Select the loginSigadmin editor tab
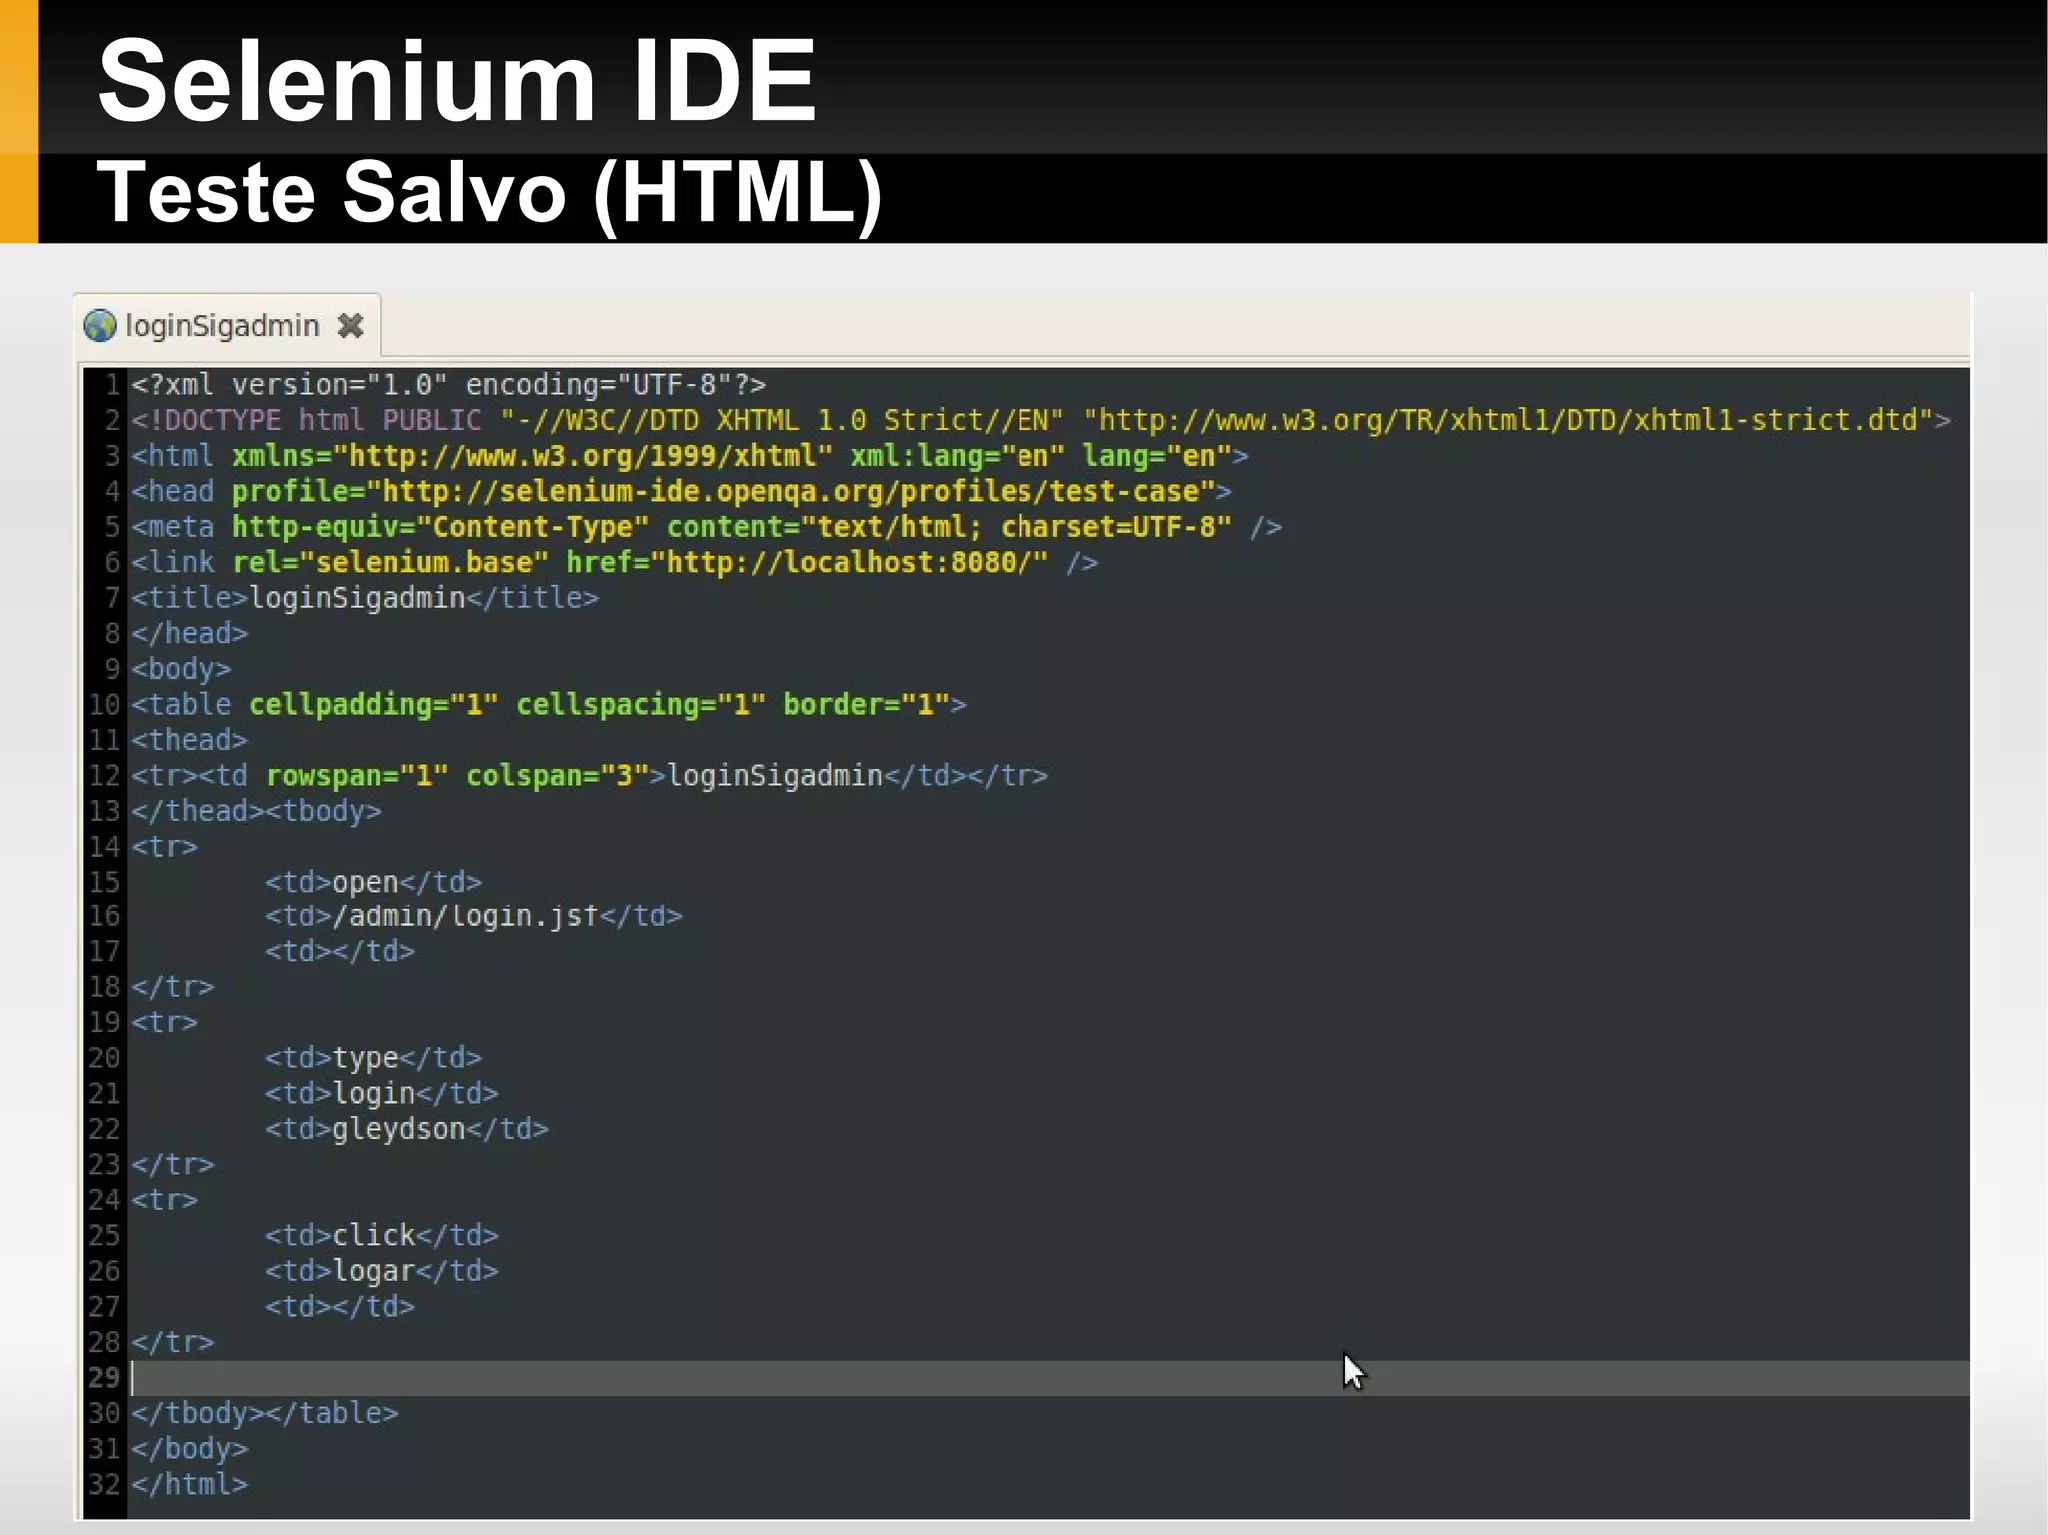Image resolution: width=2048 pixels, height=1535 pixels. coord(226,325)
